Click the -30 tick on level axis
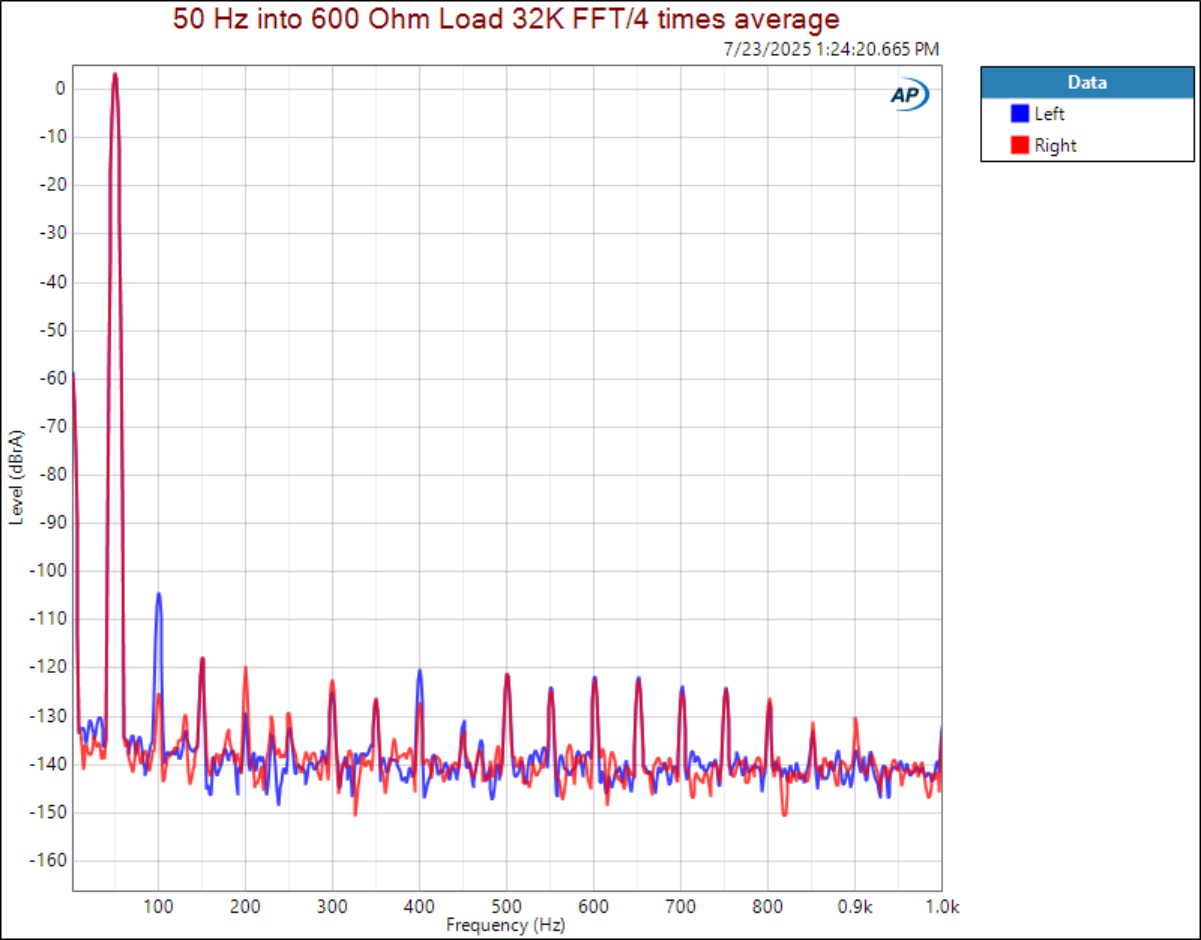The image size is (1201, 940). (x=52, y=233)
